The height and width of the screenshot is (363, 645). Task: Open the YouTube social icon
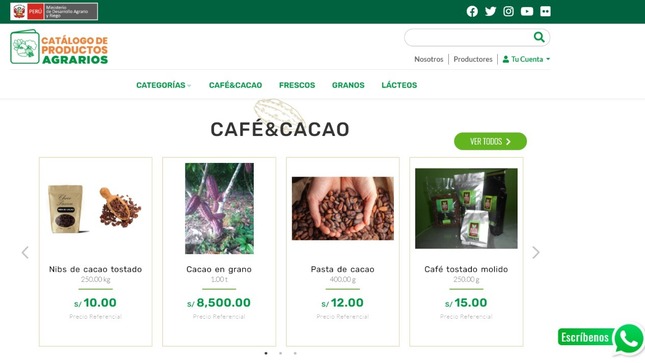(x=527, y=12)
